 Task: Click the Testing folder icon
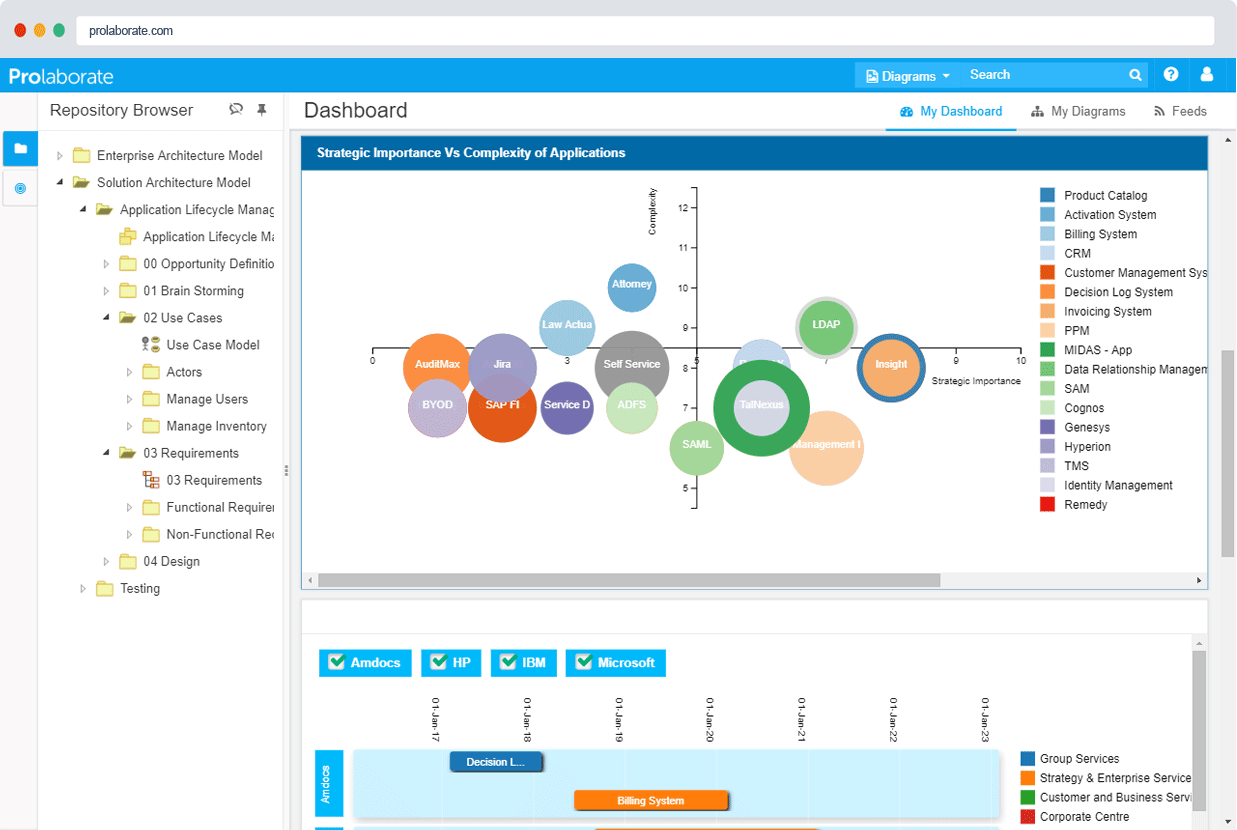tap(105, 589)
